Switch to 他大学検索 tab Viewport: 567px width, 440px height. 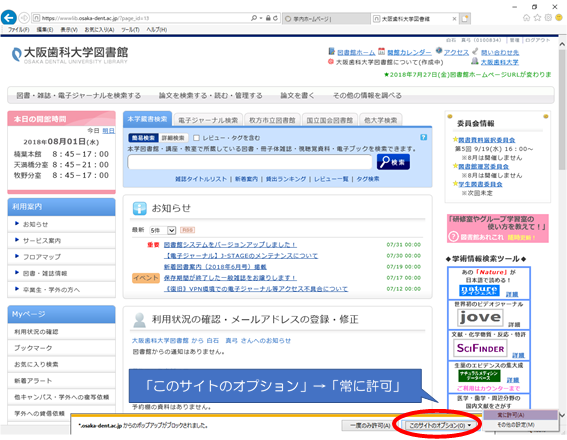click(380, 120)
